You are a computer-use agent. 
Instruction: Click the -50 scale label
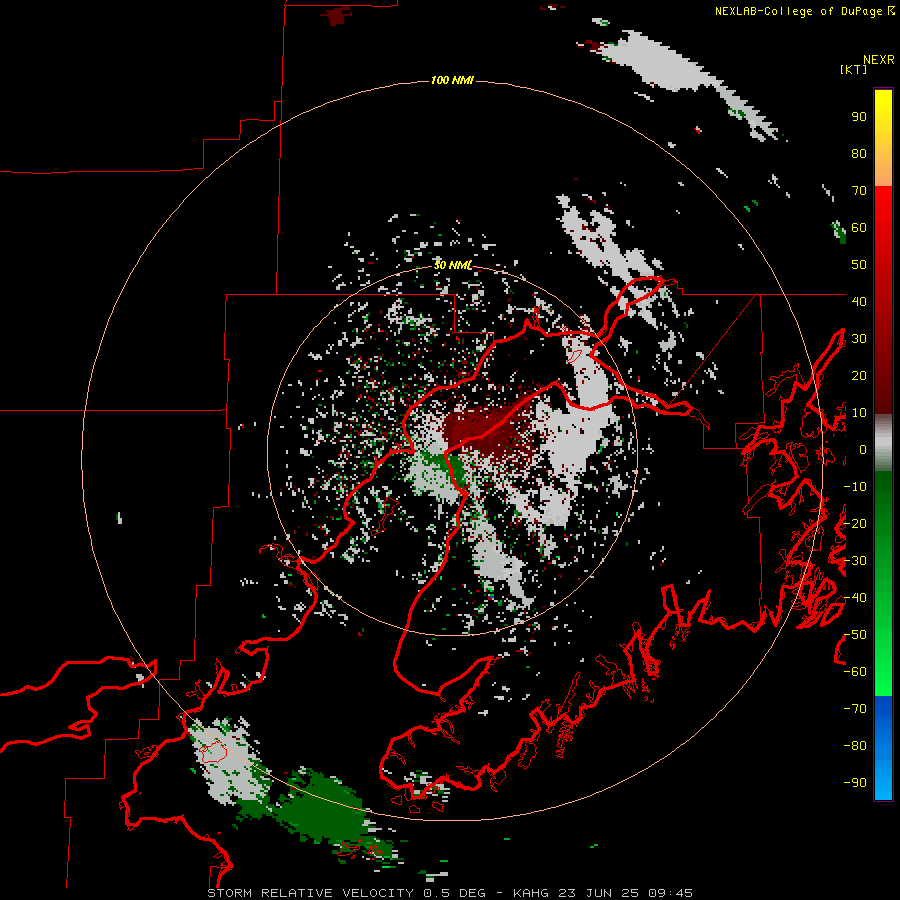pos(855,635)
